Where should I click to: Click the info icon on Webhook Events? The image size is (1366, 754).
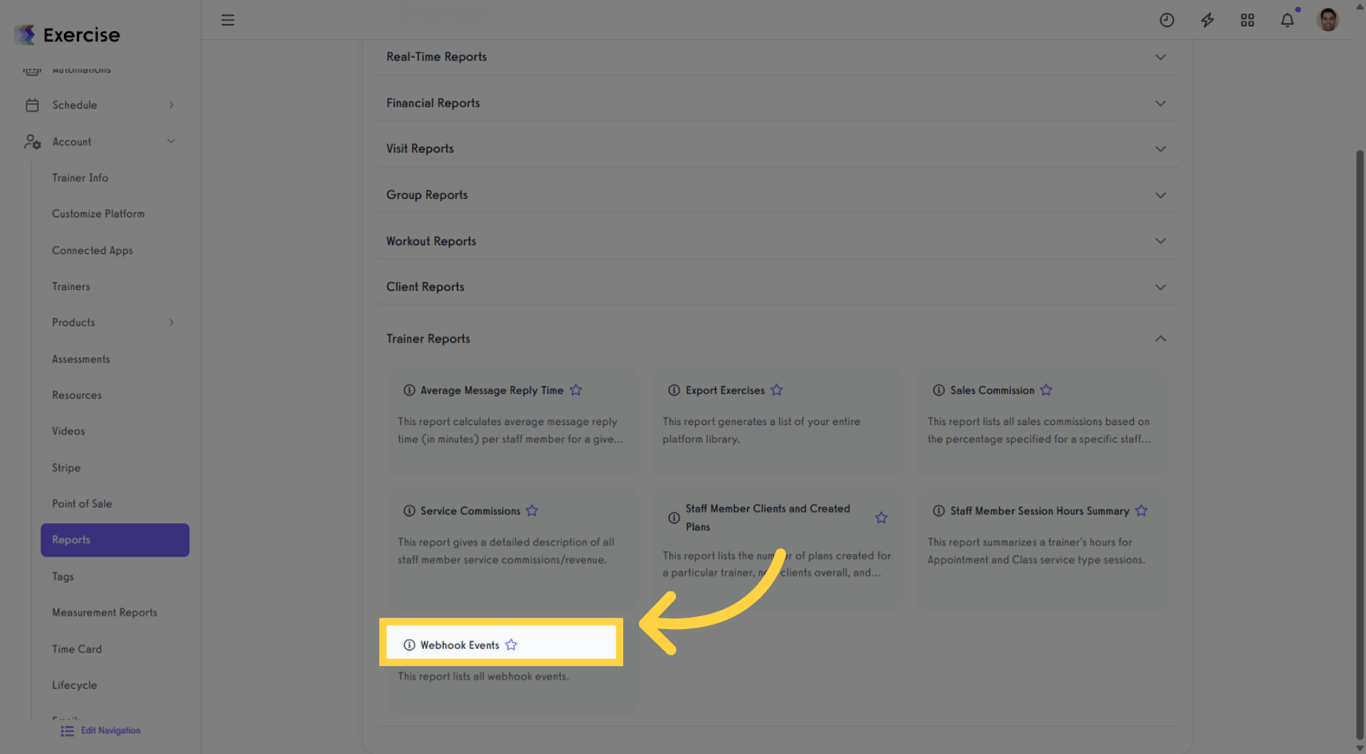408,644
